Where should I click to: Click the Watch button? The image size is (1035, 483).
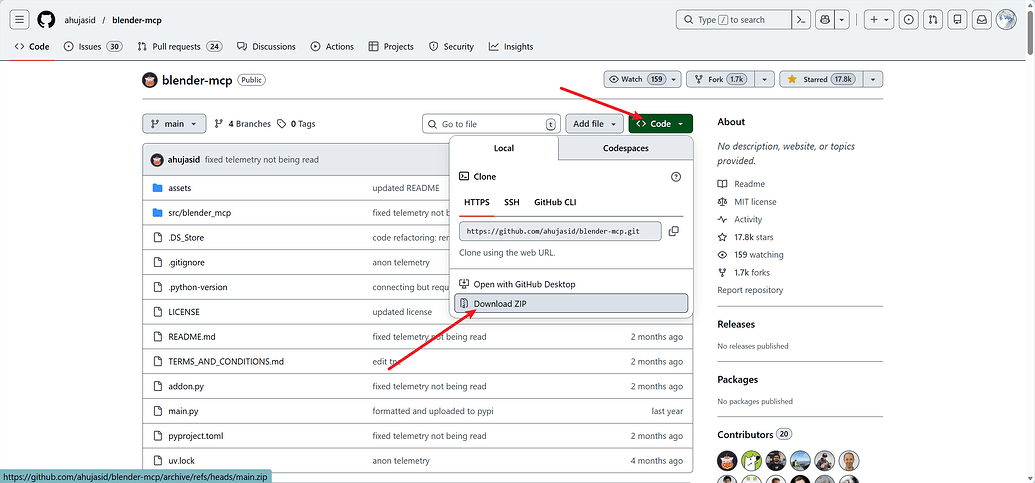634,79
